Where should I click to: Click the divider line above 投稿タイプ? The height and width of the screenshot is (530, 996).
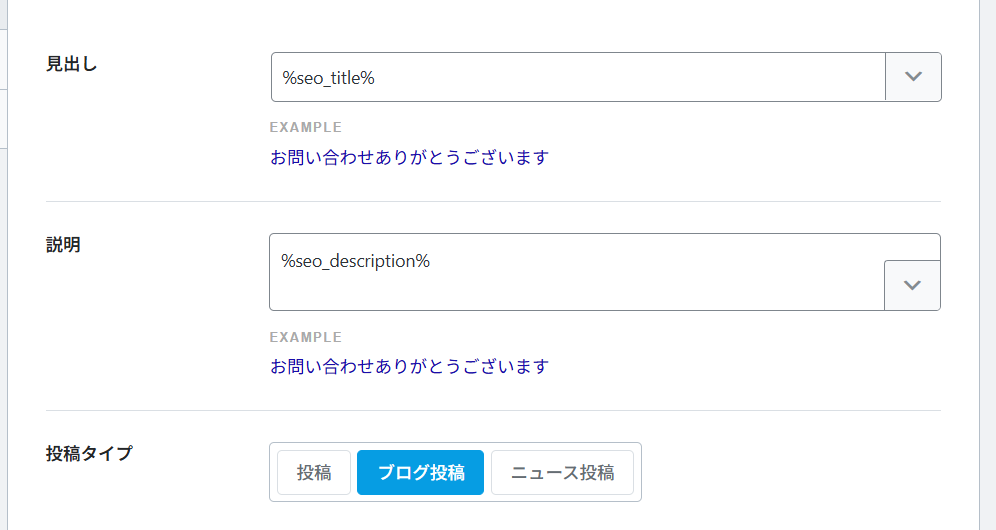pyautogui.click(x=493, y=410)
